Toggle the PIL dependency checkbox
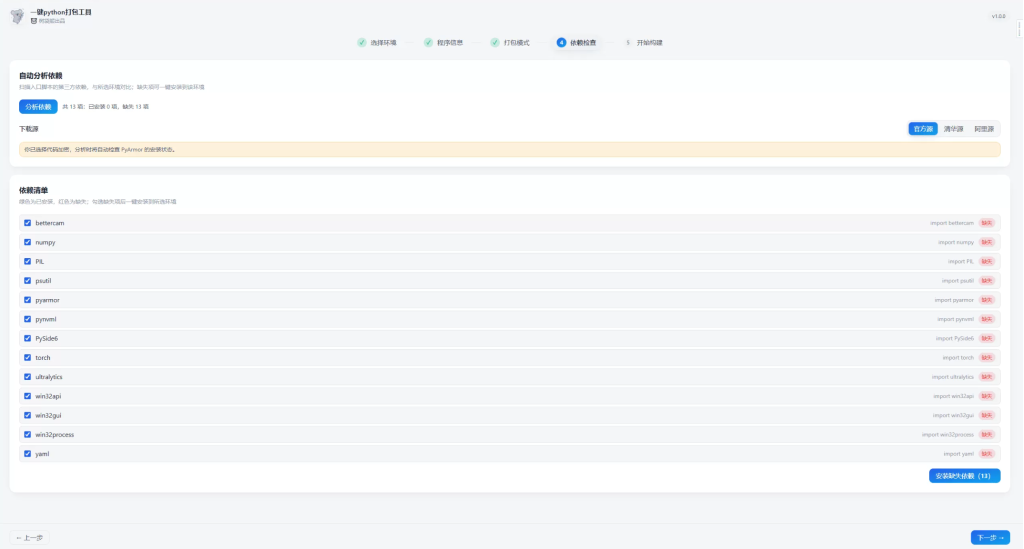The image size is (1024, 549). tap(27, 261)
